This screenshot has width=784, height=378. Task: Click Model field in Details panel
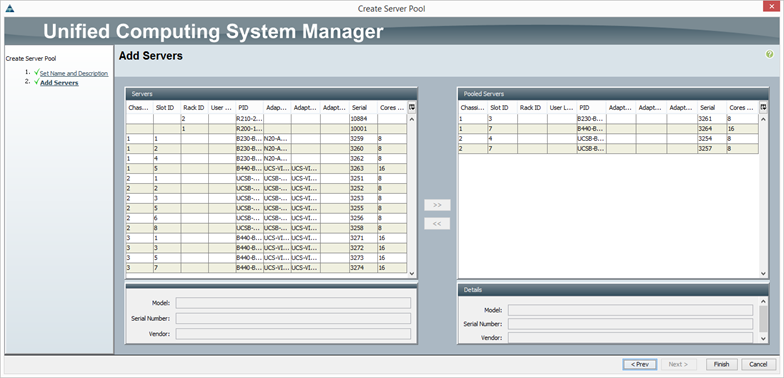point(630,310)
